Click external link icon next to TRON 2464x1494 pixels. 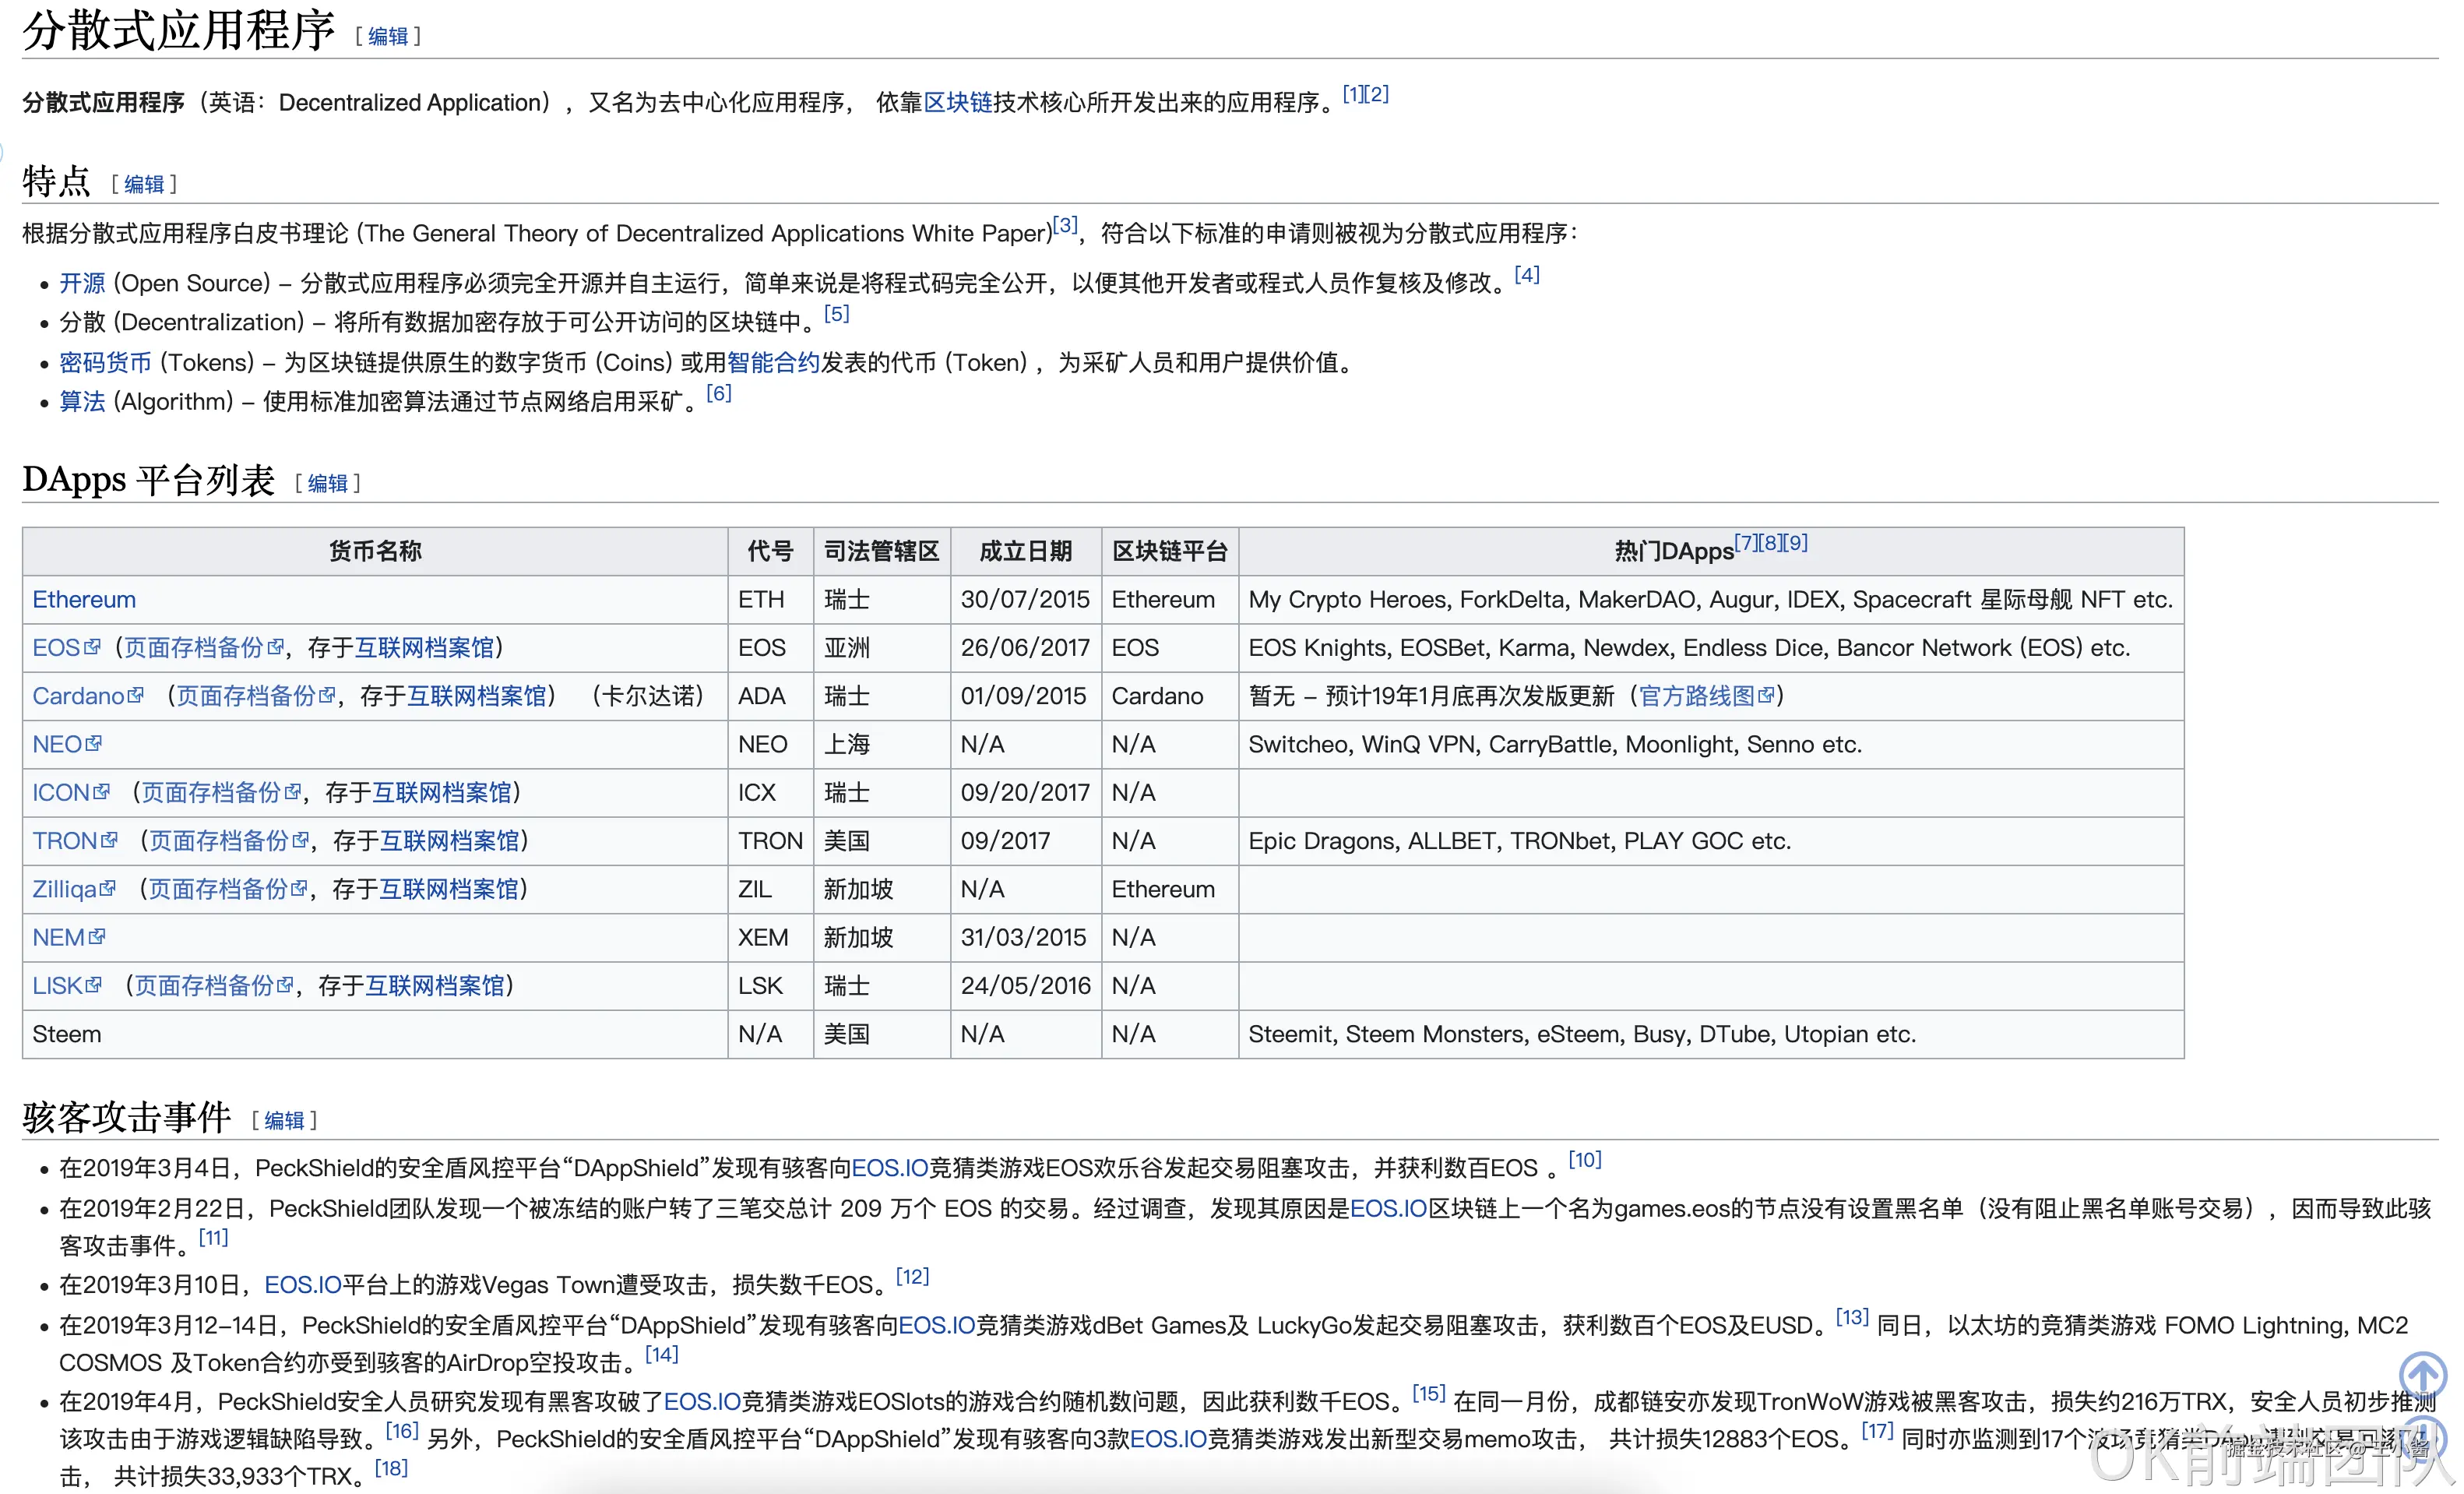(x=110, y=840)
